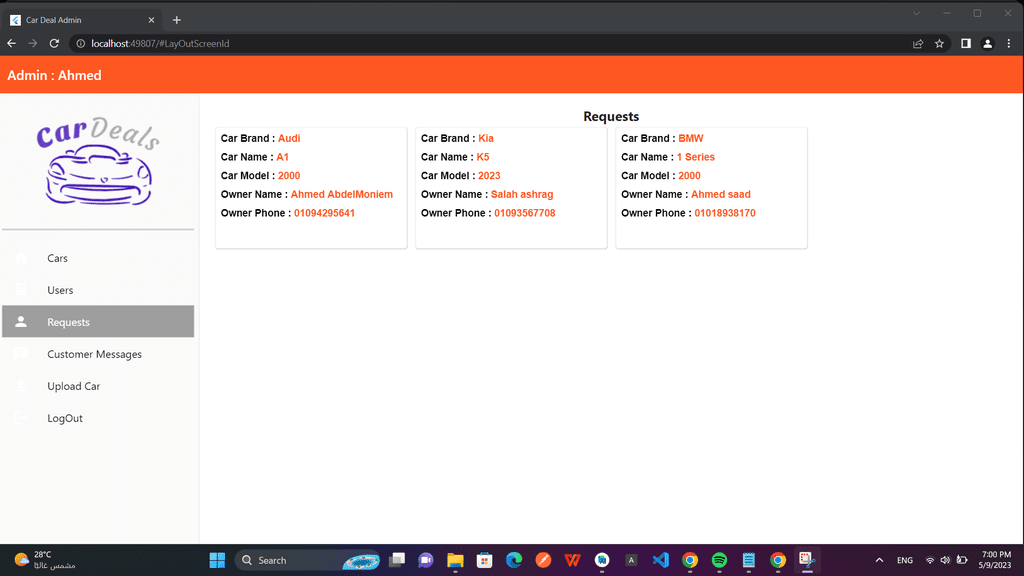This screenshot has height=576, width=1024.
Task: Click the Kia K5 request card
Action: 511,188
